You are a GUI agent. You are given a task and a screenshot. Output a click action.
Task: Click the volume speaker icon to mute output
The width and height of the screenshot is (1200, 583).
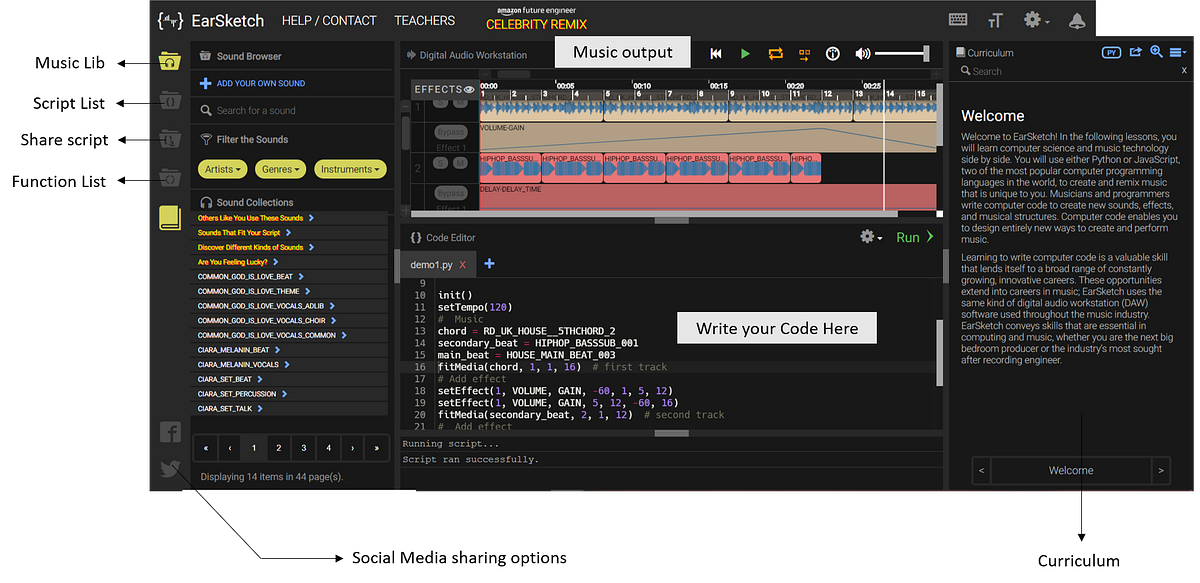coord(862,54)
